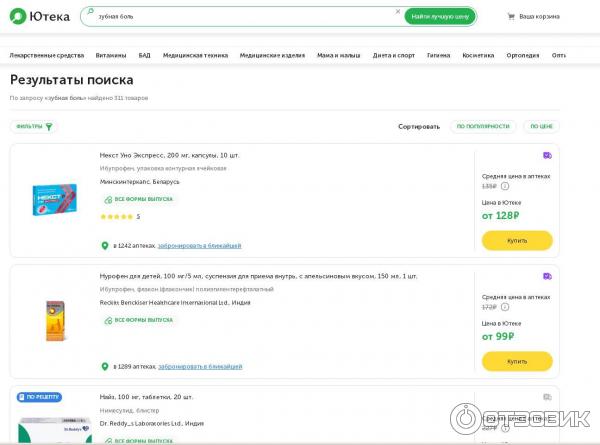
Task: Click the filter funnel icon
Action: 48,127
